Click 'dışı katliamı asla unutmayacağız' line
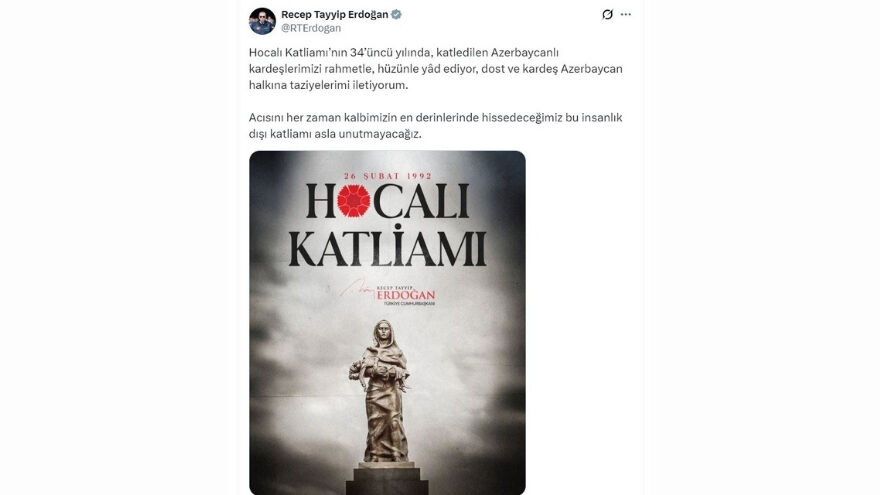The image size is (880, 495). (335, 134)
